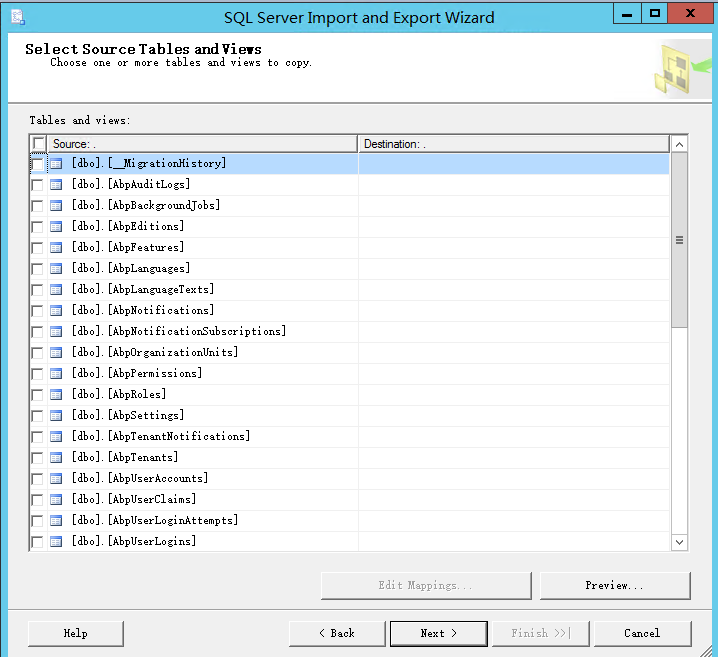Check the AbpFeatures table checkbox
718x657 pixels.
(x=37, y=248)
